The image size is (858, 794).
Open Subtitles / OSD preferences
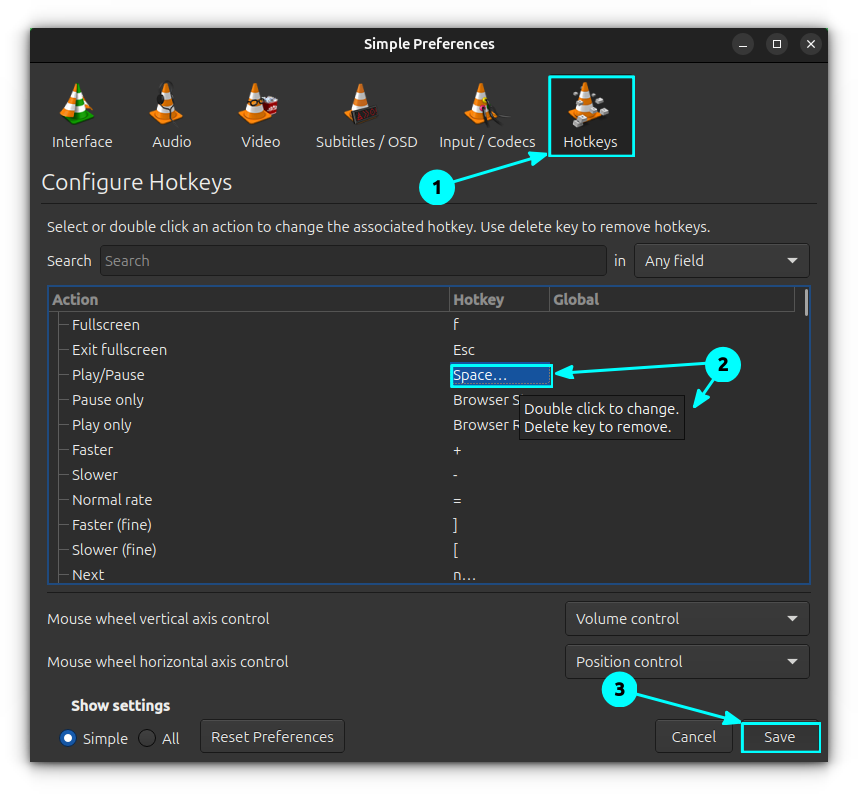[366, 110]
